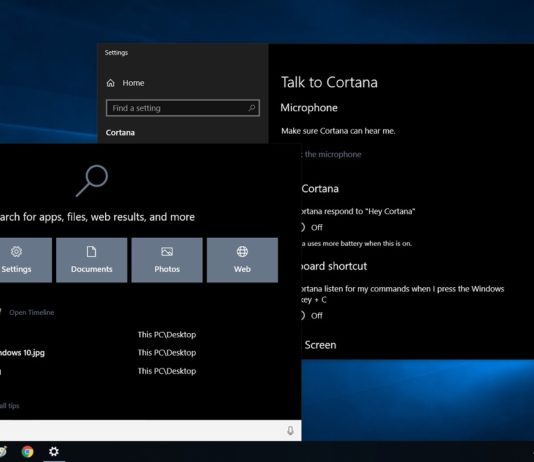Open Chrome from the taskbar
Viewport: 534px width, 462px height.
click(28, 451)
